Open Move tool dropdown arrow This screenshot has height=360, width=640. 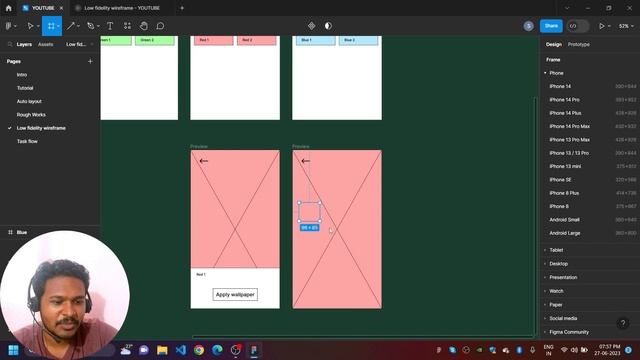(38, 26)
